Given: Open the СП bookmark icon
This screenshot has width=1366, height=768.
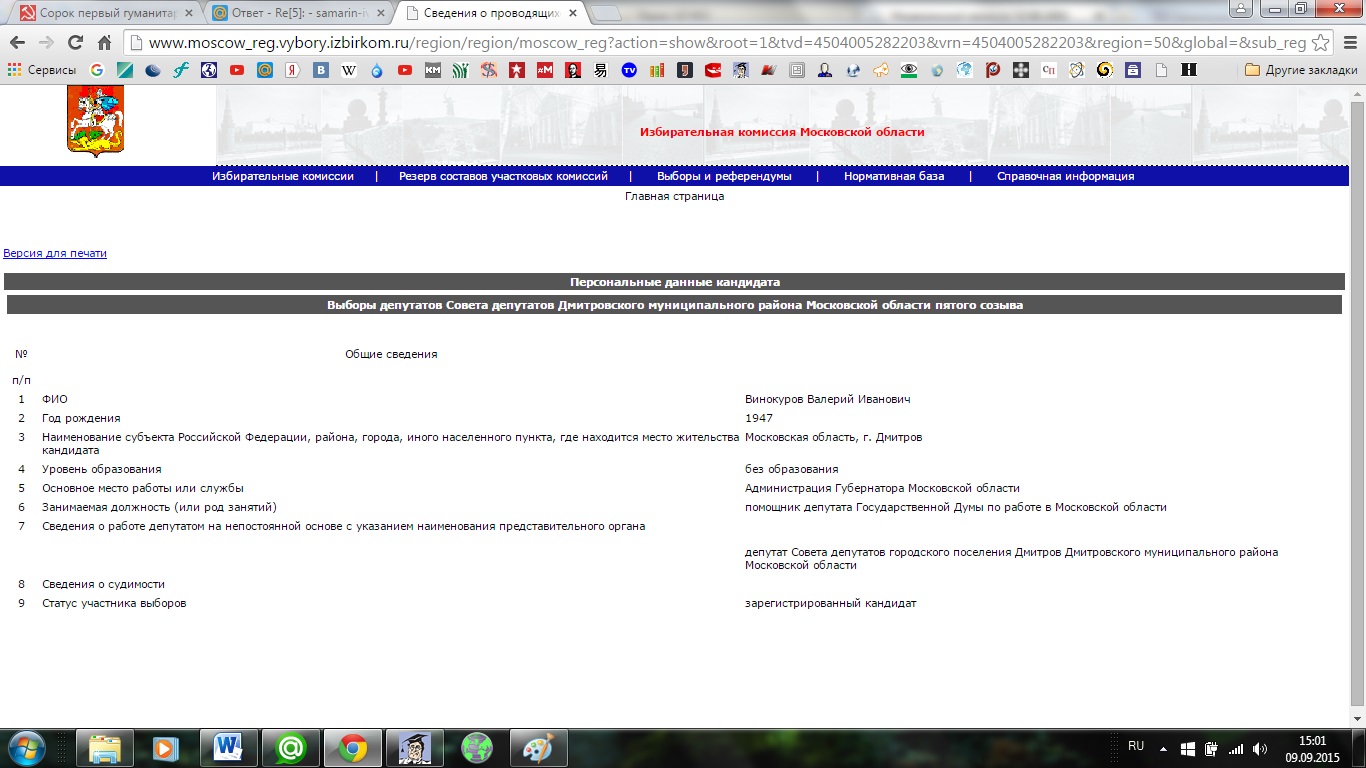Looking at the screenshot, I should click(1049, 70).
